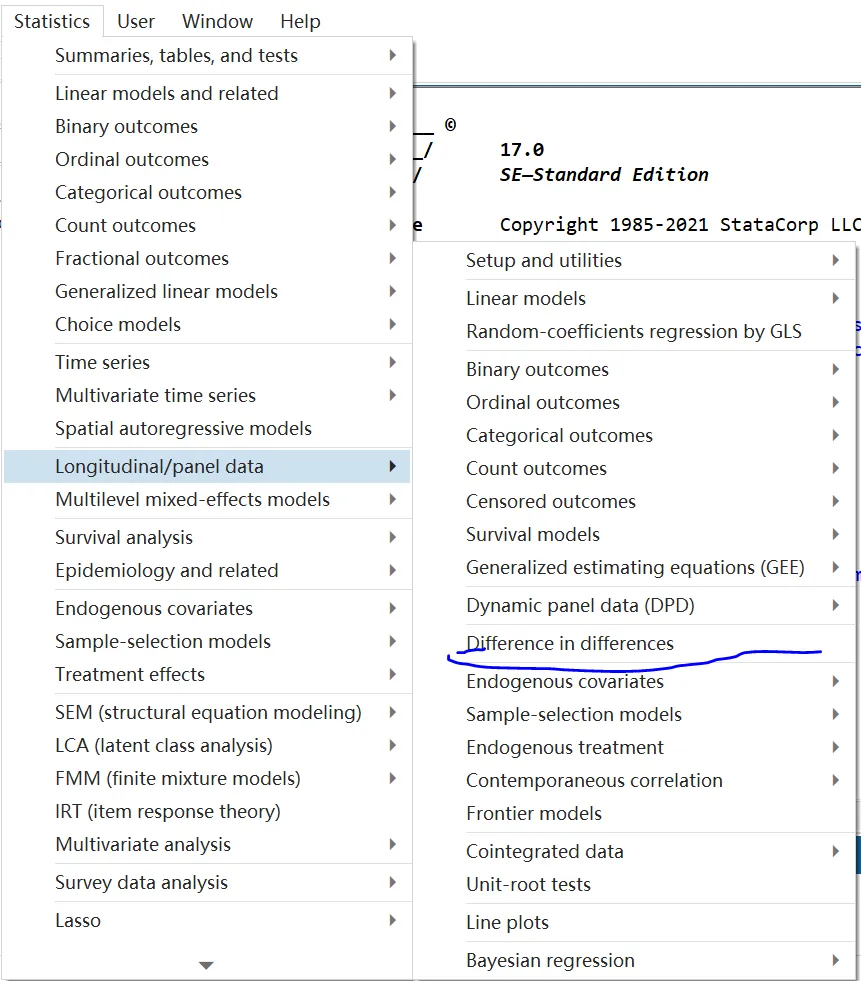Open Fractional outcomes submenu

point(207,258)
